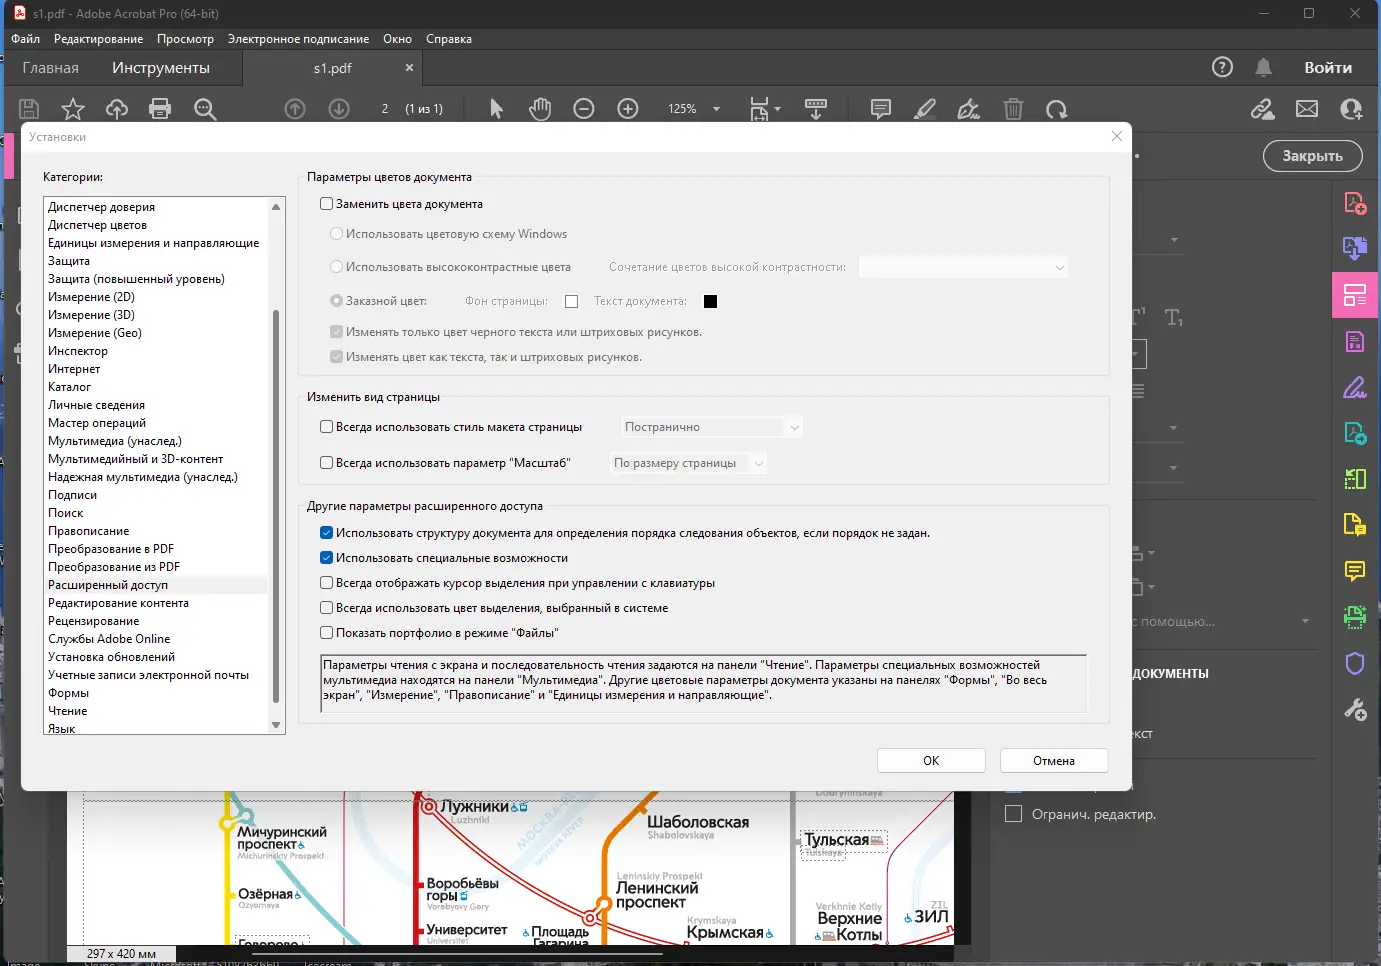Click the trash delete icon
Image resolution: width=1381 pixels, height=966 pixels.
(1013, 109)
